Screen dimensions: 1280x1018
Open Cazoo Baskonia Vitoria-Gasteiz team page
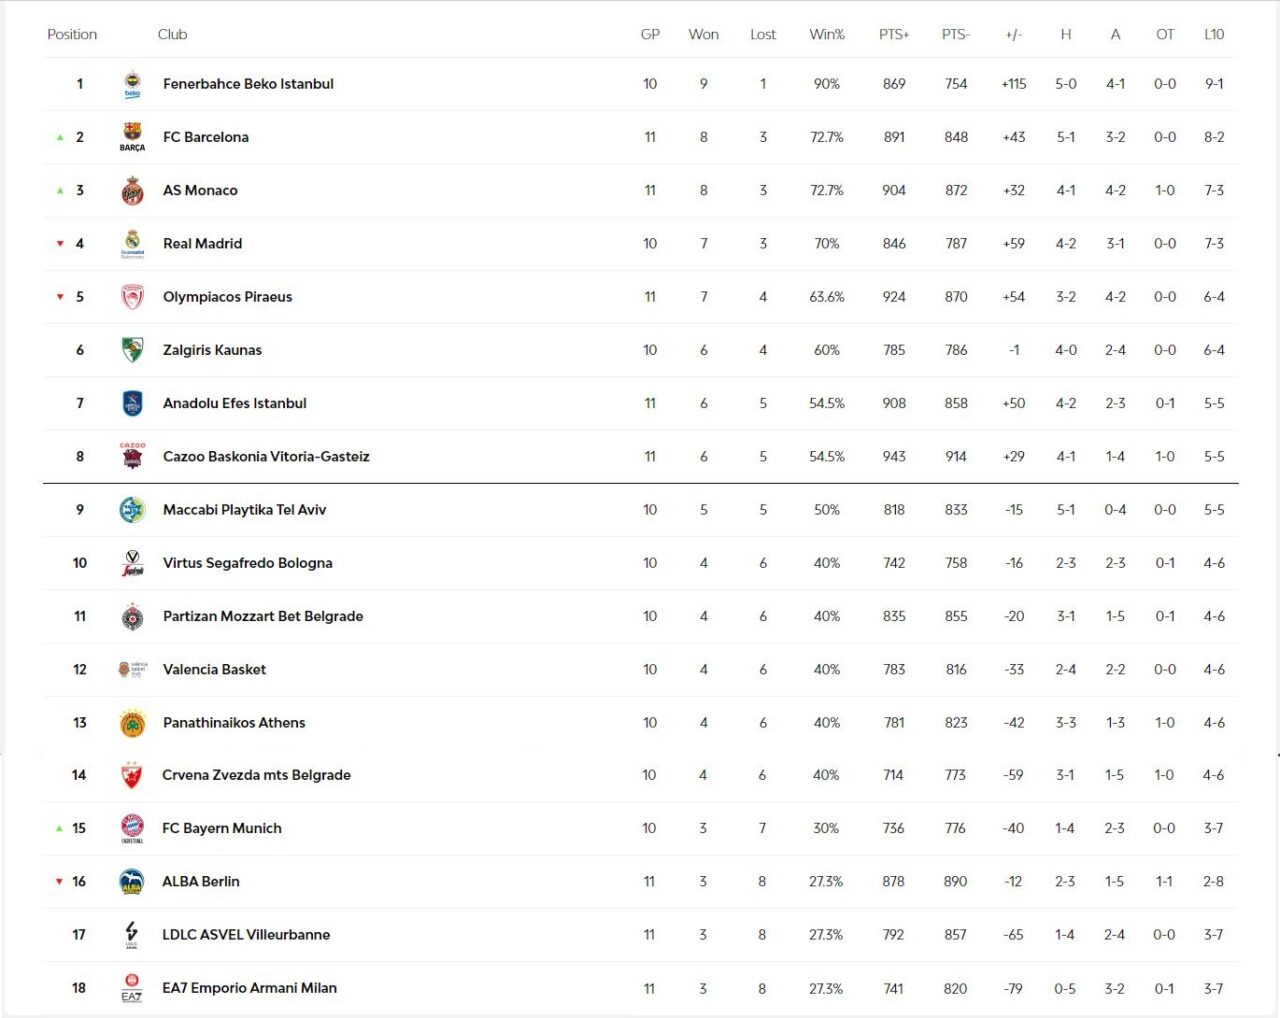(266, 457)
